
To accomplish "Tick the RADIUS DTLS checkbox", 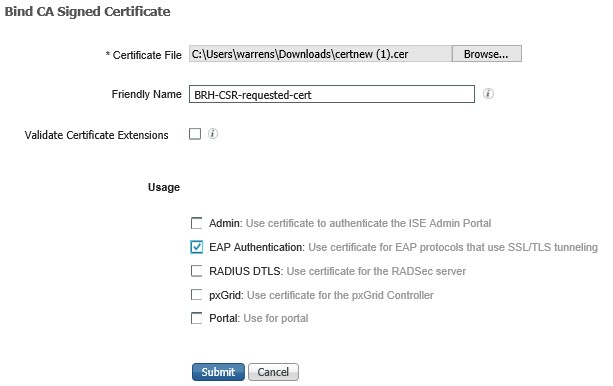I will pyautogui.click(x=197, y=271).
